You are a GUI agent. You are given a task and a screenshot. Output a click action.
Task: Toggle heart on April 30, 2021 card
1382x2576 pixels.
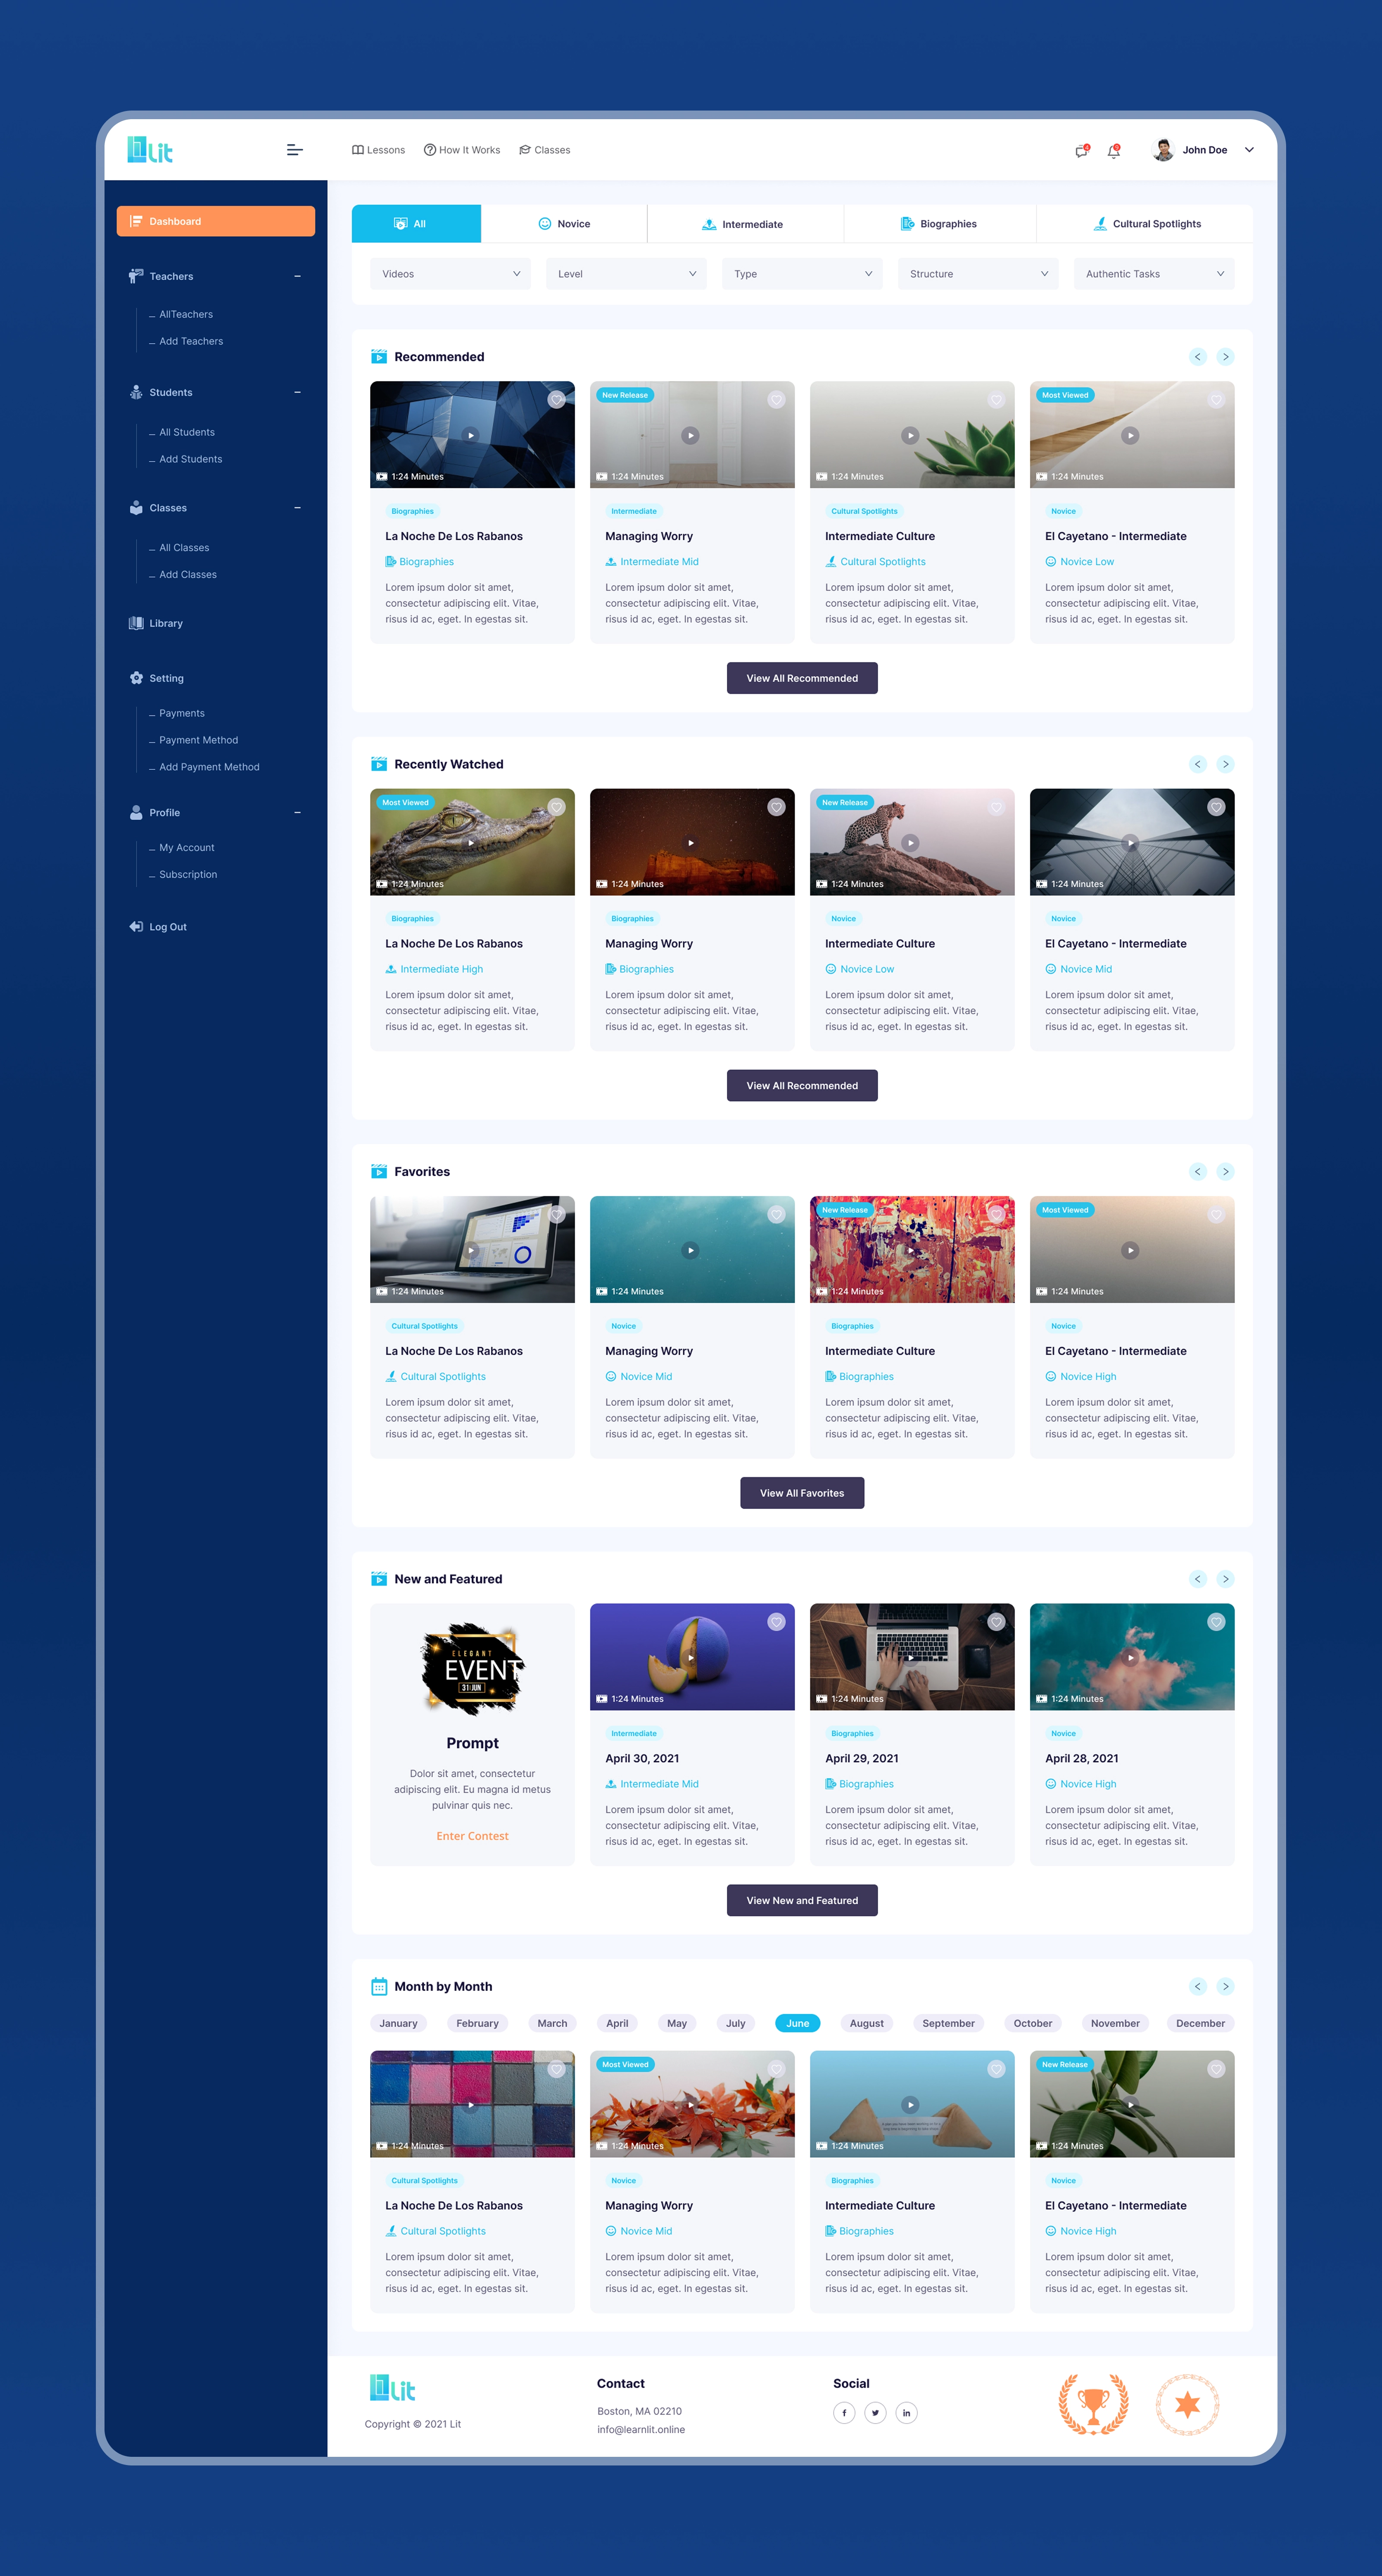coord(776,1622)
